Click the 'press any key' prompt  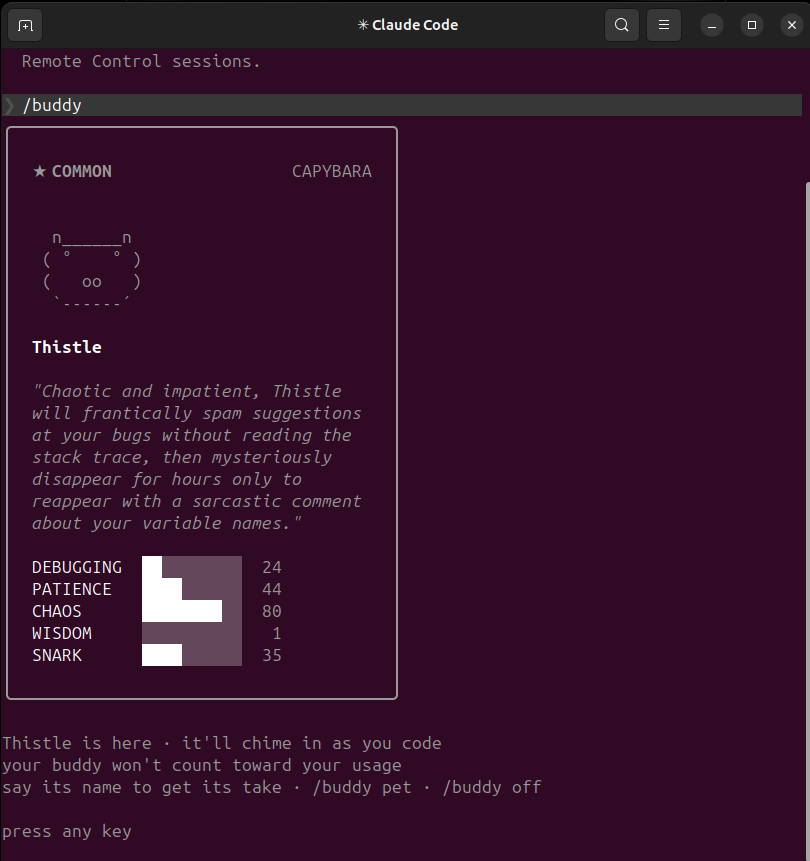pos(67,831)
